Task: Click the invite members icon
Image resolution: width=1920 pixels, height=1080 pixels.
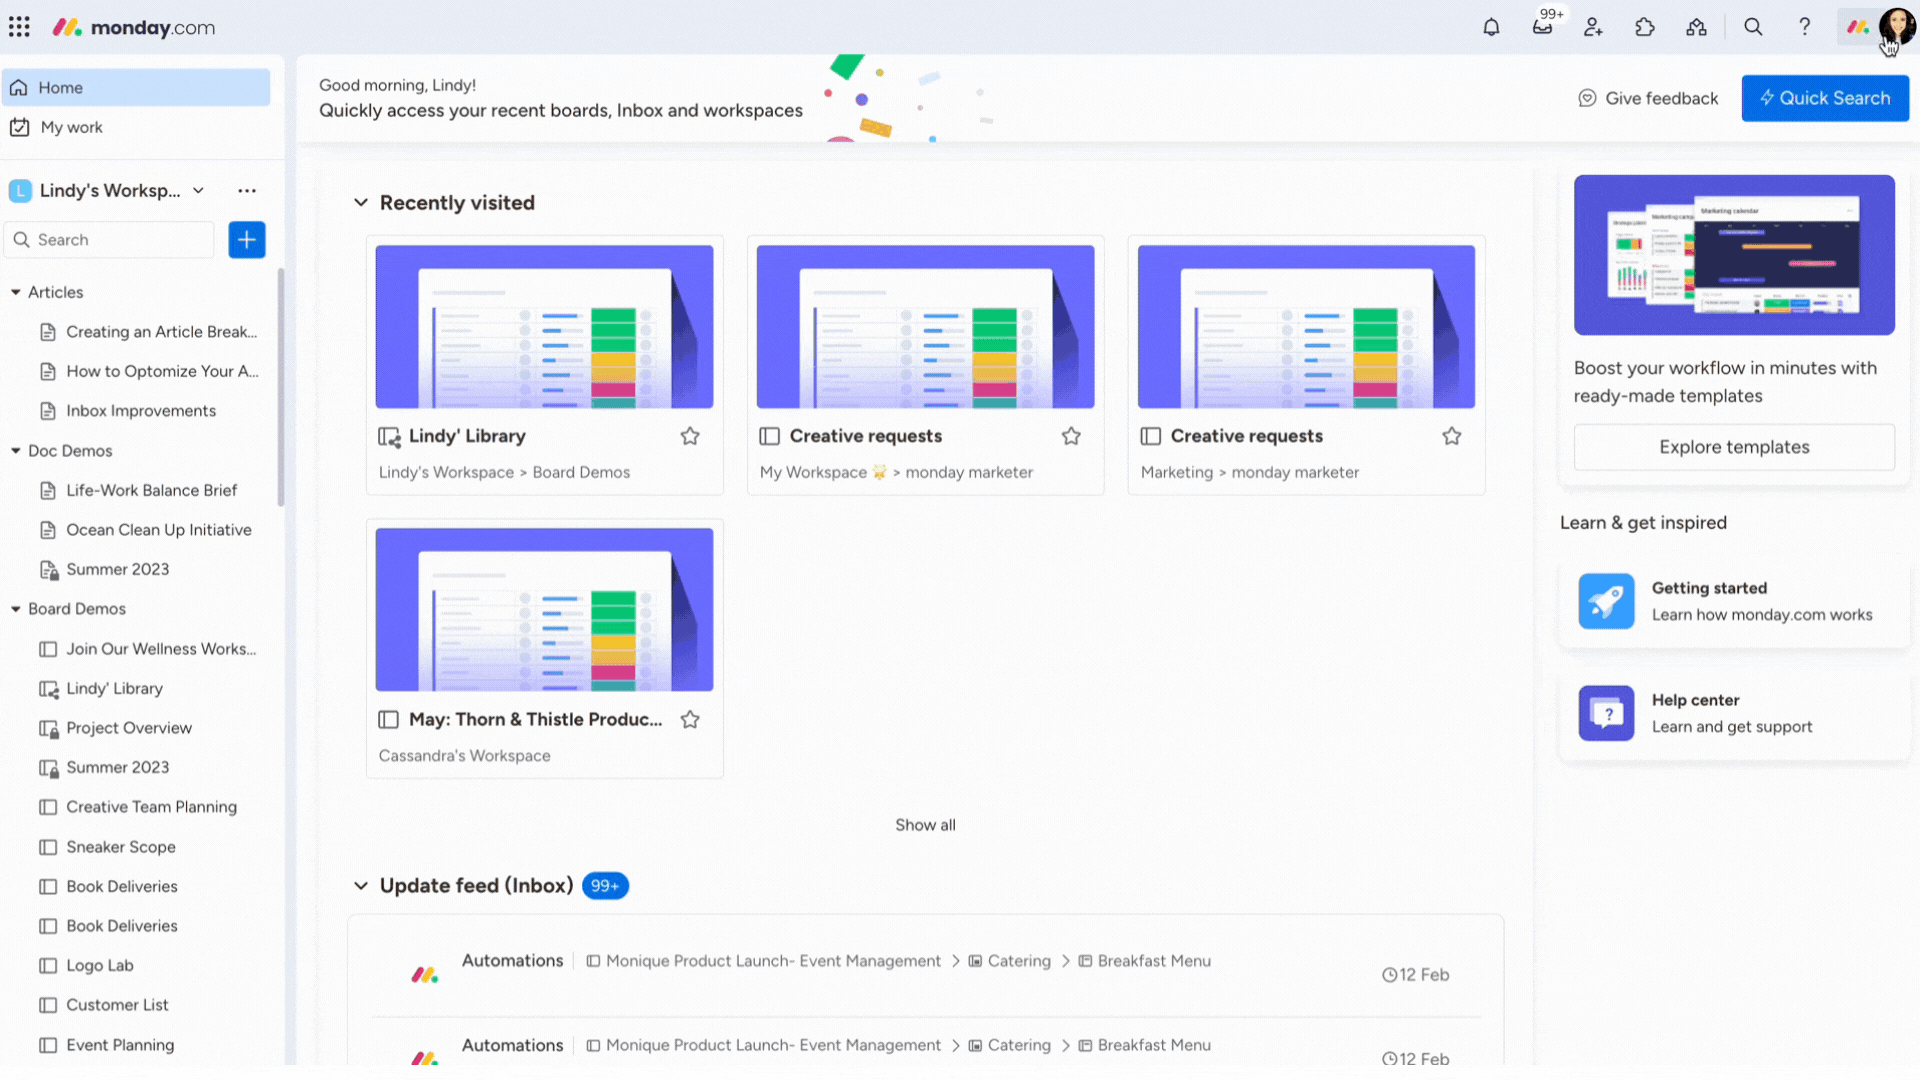Action: click(1593, 26)
